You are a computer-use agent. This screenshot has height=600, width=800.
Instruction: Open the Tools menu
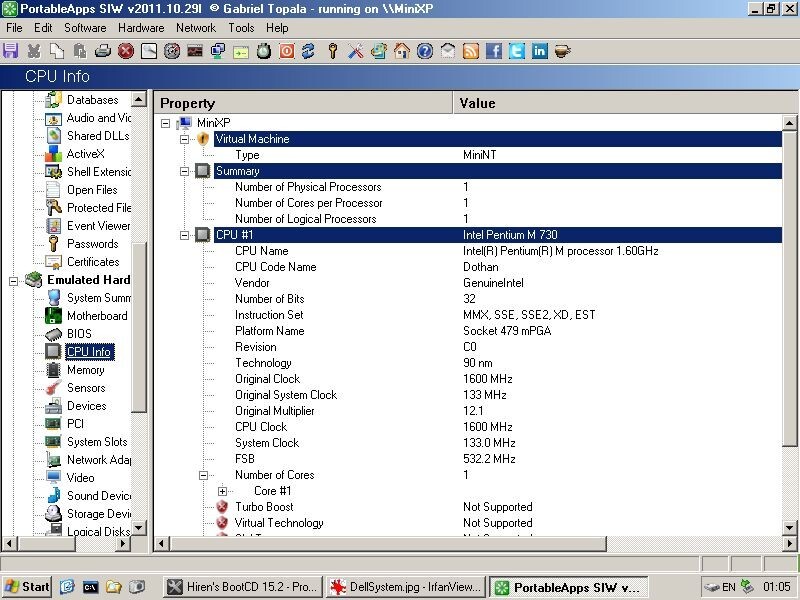click(241, 28)
